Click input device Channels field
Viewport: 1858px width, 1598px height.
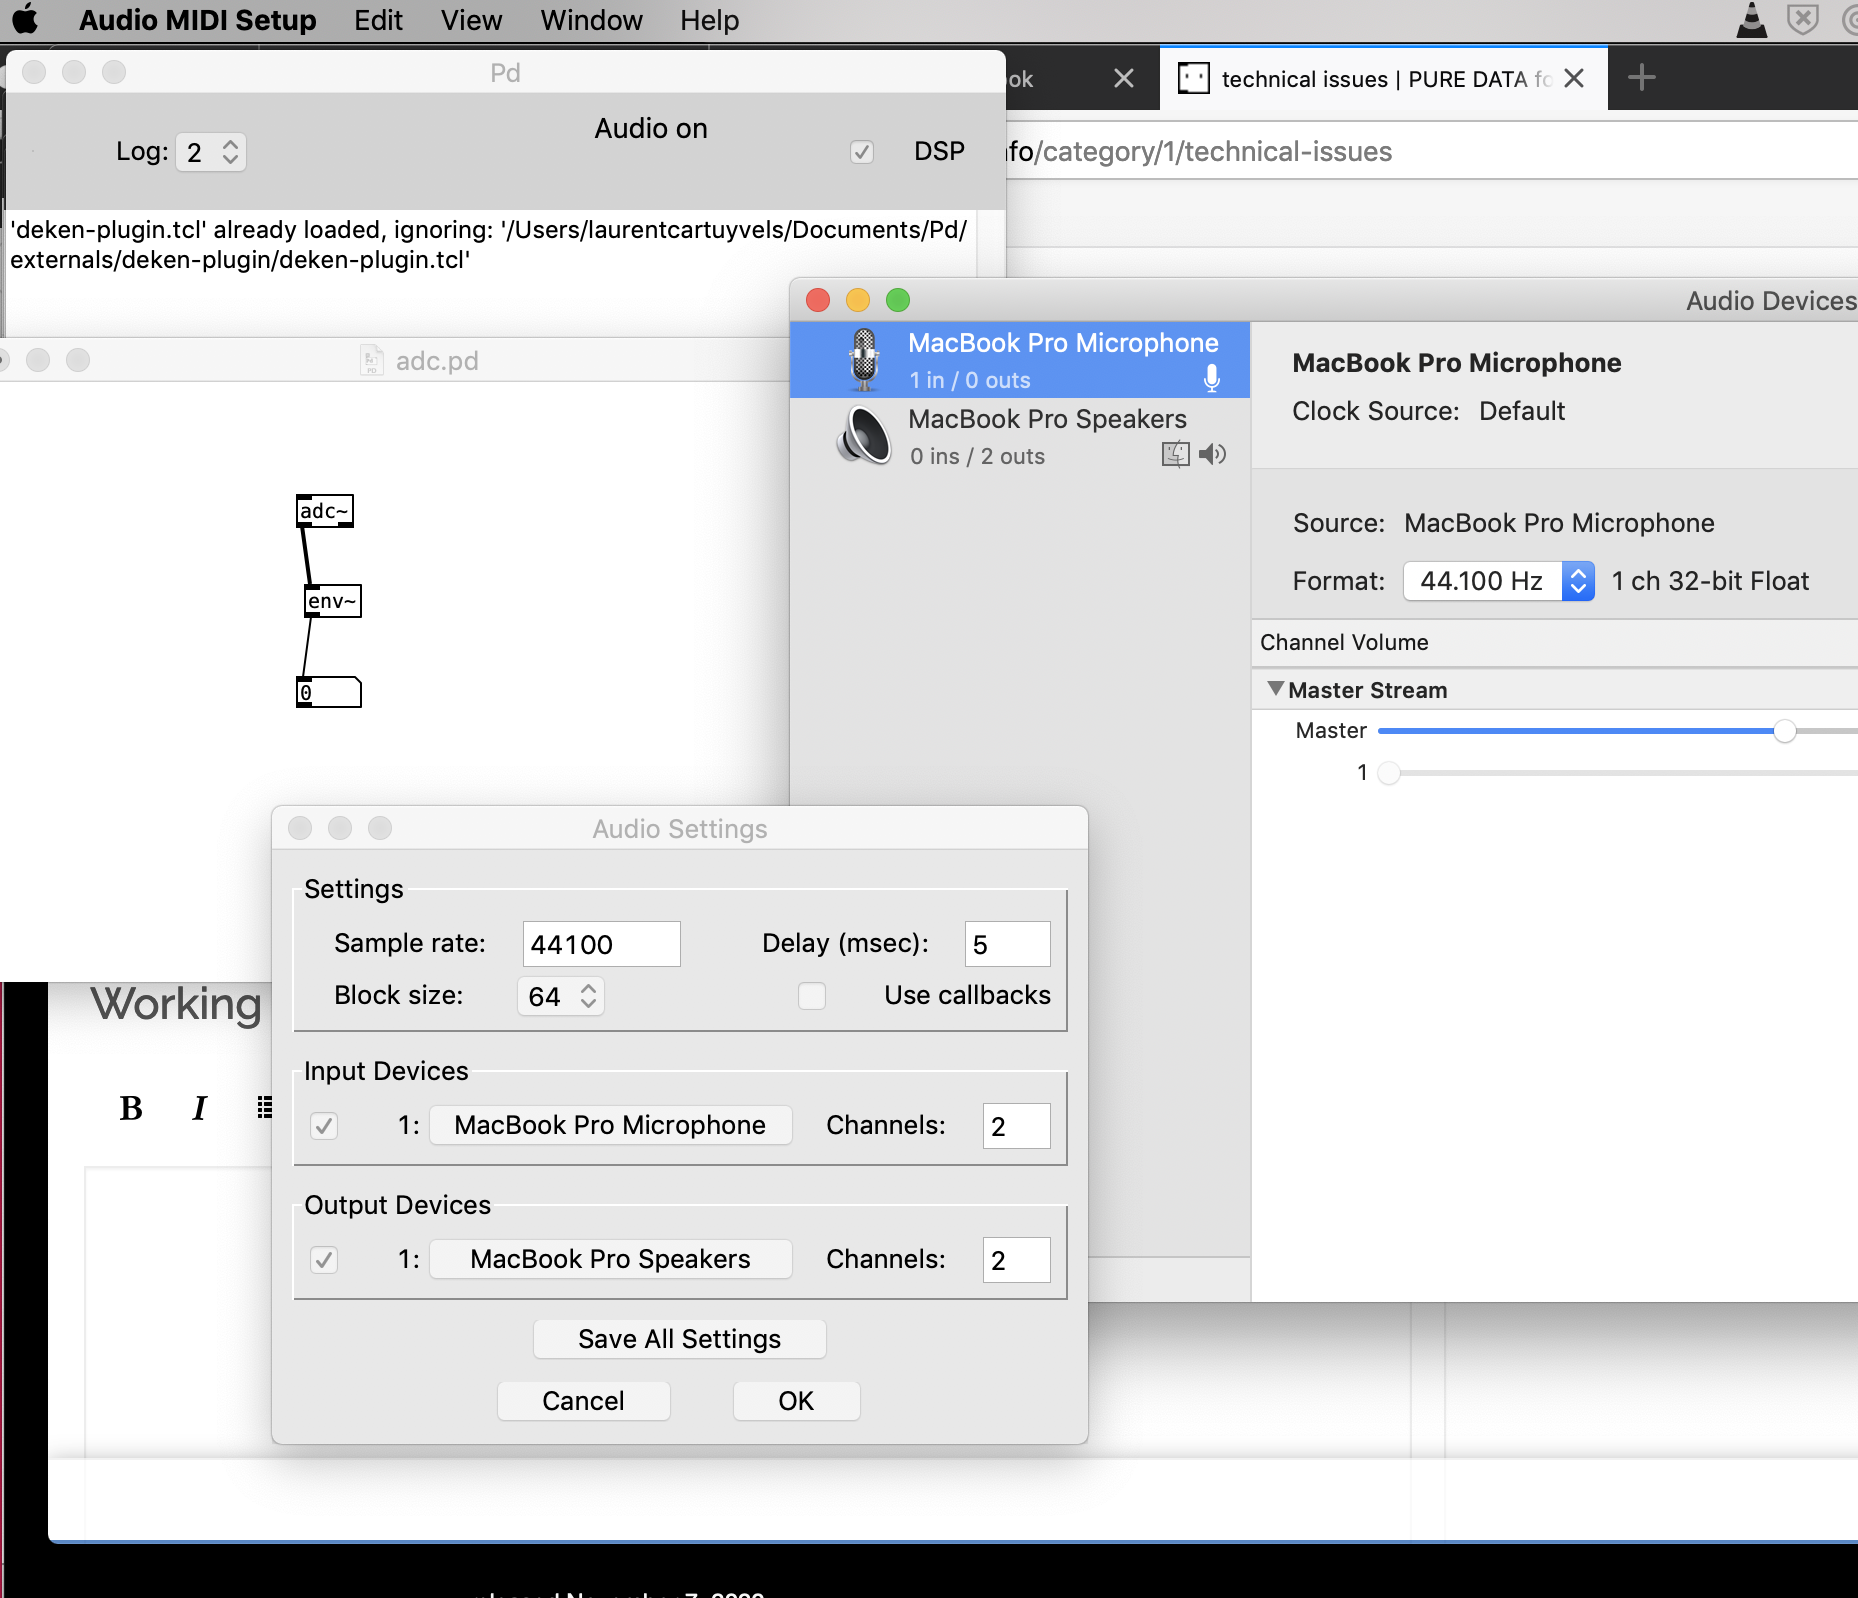click(x=1017, y=1126)
